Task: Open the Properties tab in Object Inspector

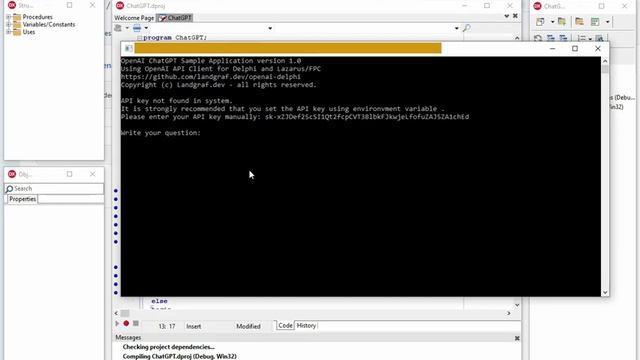Action: coord(22,199)
